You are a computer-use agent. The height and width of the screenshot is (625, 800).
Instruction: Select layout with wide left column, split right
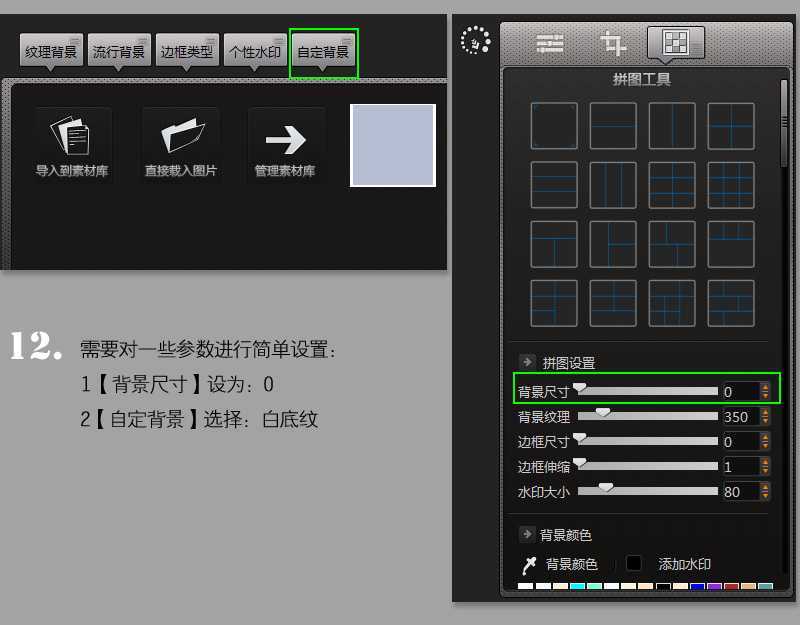coord(613,244)
